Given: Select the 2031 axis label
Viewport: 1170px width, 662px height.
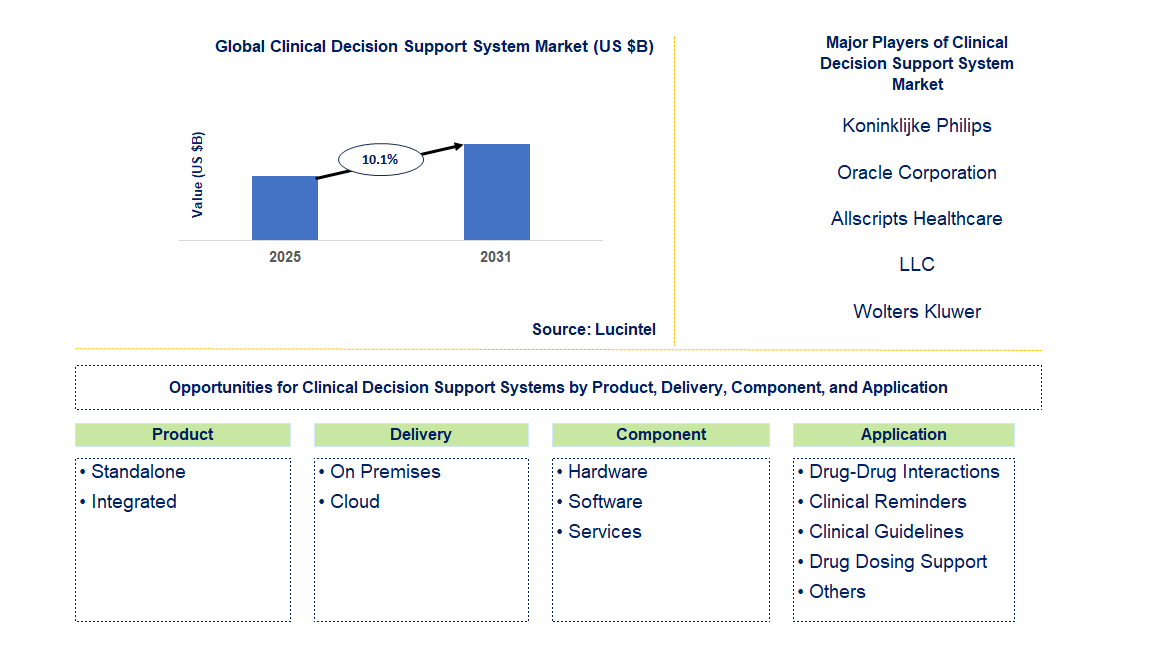Looking at the screenshot, I should click(495, 257).
